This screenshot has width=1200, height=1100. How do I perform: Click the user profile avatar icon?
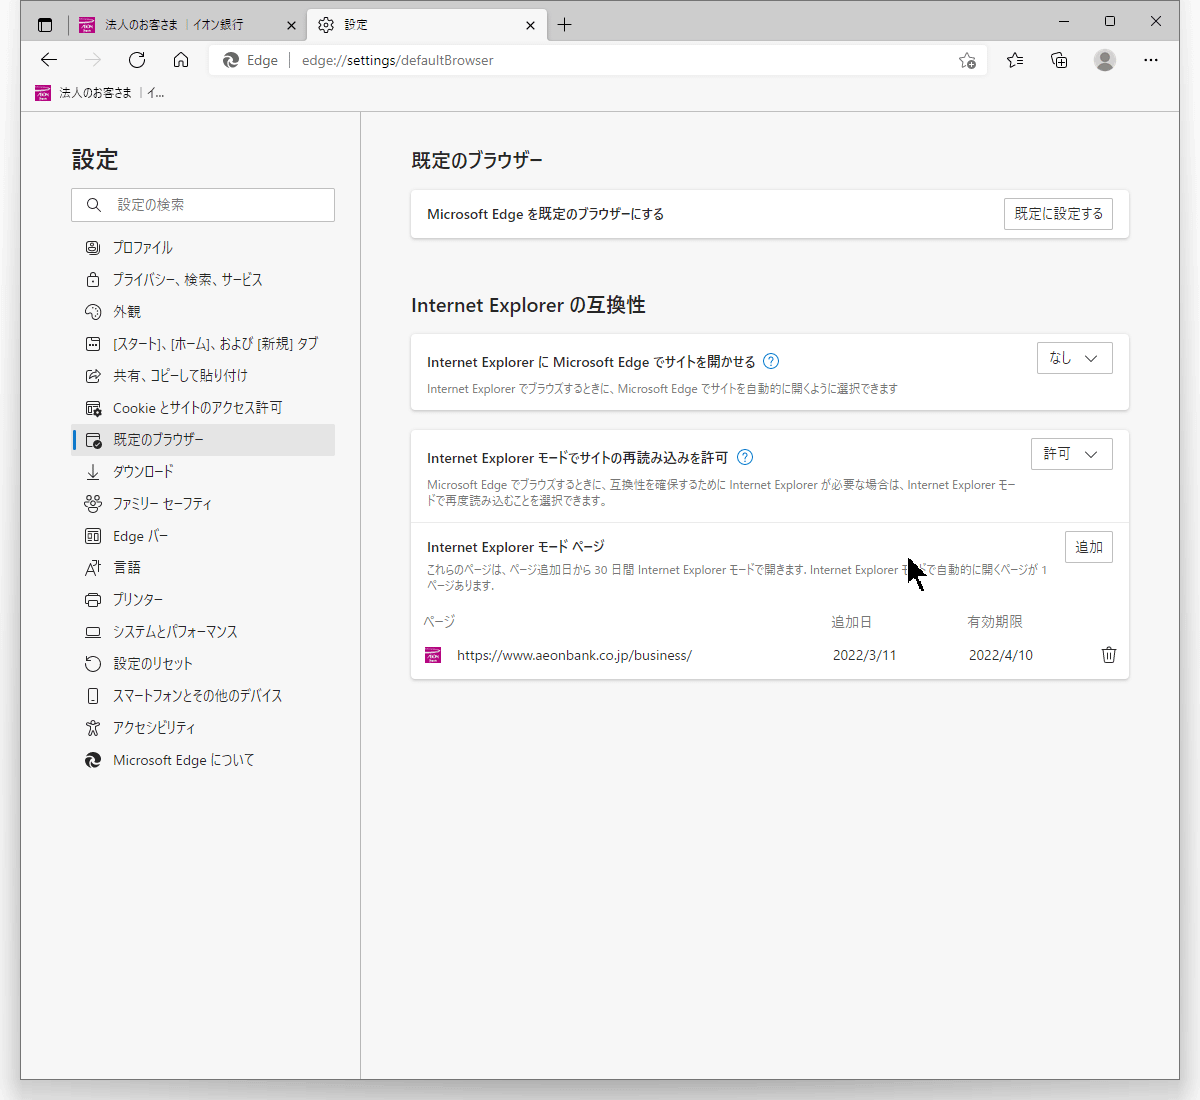click(1105, 60)
